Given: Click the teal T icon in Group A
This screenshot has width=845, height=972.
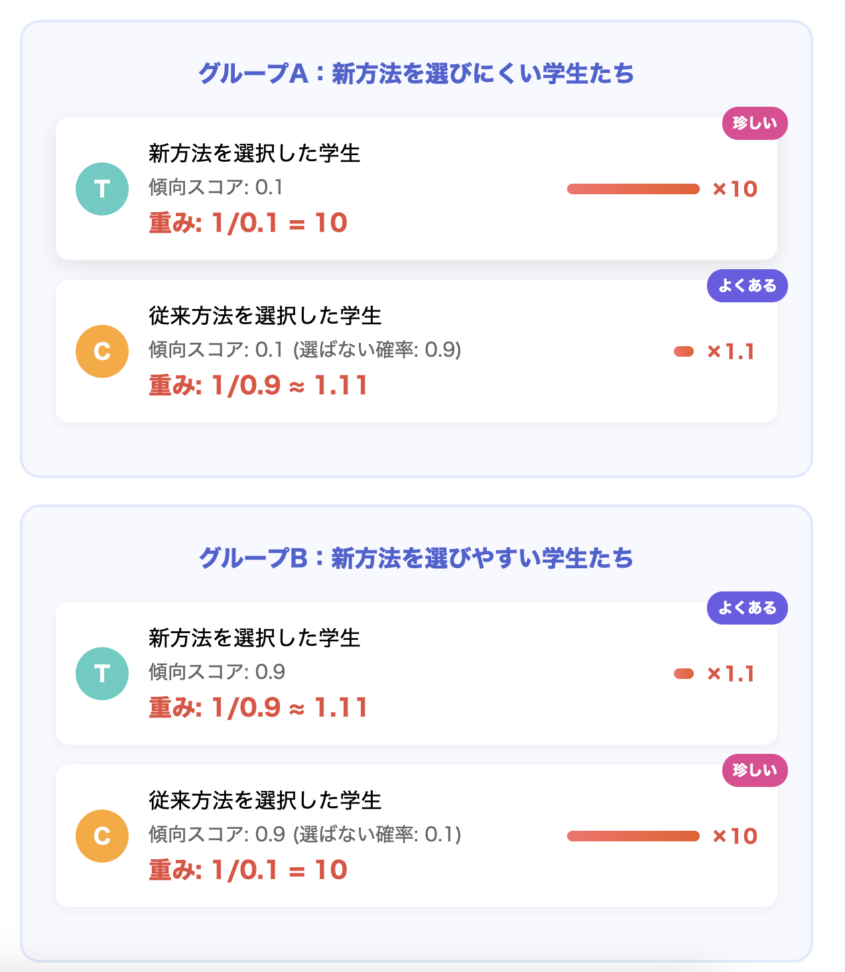Looking at the screenshot, I should (x=102, y=189).
